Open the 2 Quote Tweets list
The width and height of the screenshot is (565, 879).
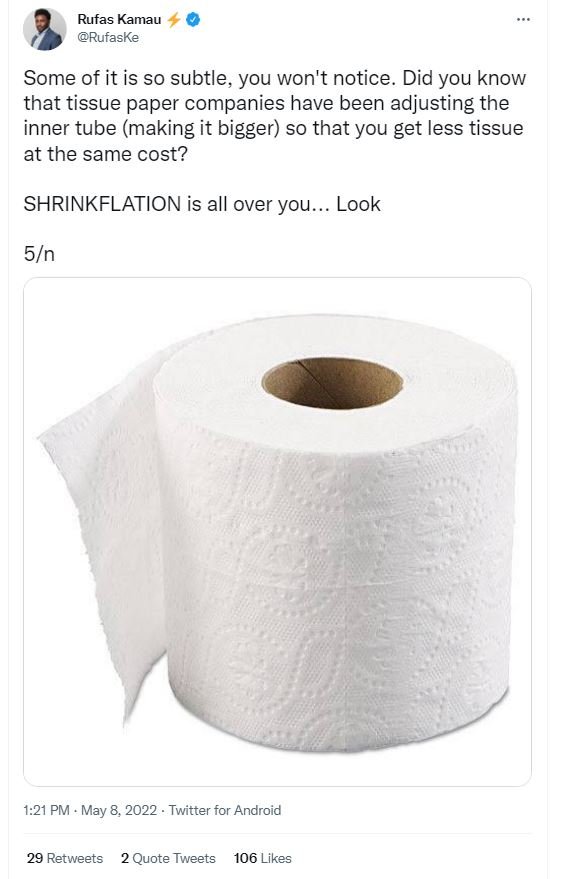[x=168, y=858]
